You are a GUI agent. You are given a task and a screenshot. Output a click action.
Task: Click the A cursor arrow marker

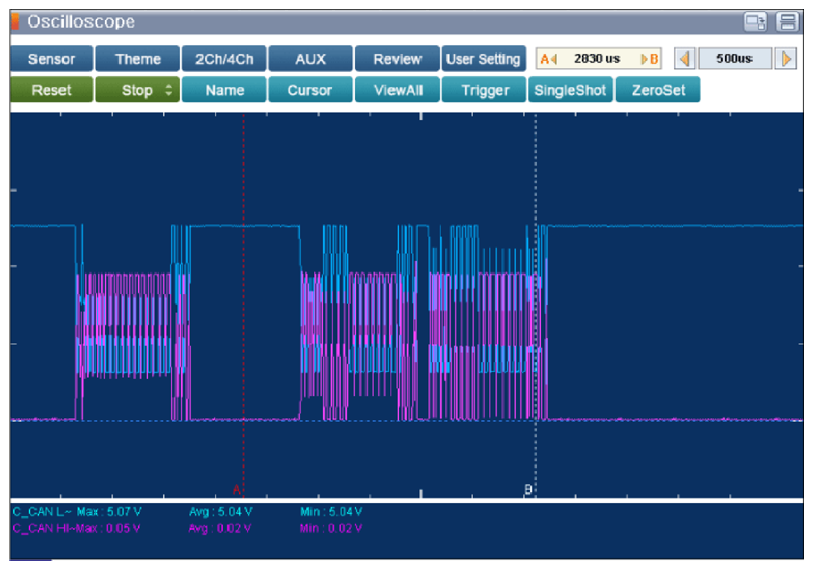pyautogui.click(x=547, y=59)
